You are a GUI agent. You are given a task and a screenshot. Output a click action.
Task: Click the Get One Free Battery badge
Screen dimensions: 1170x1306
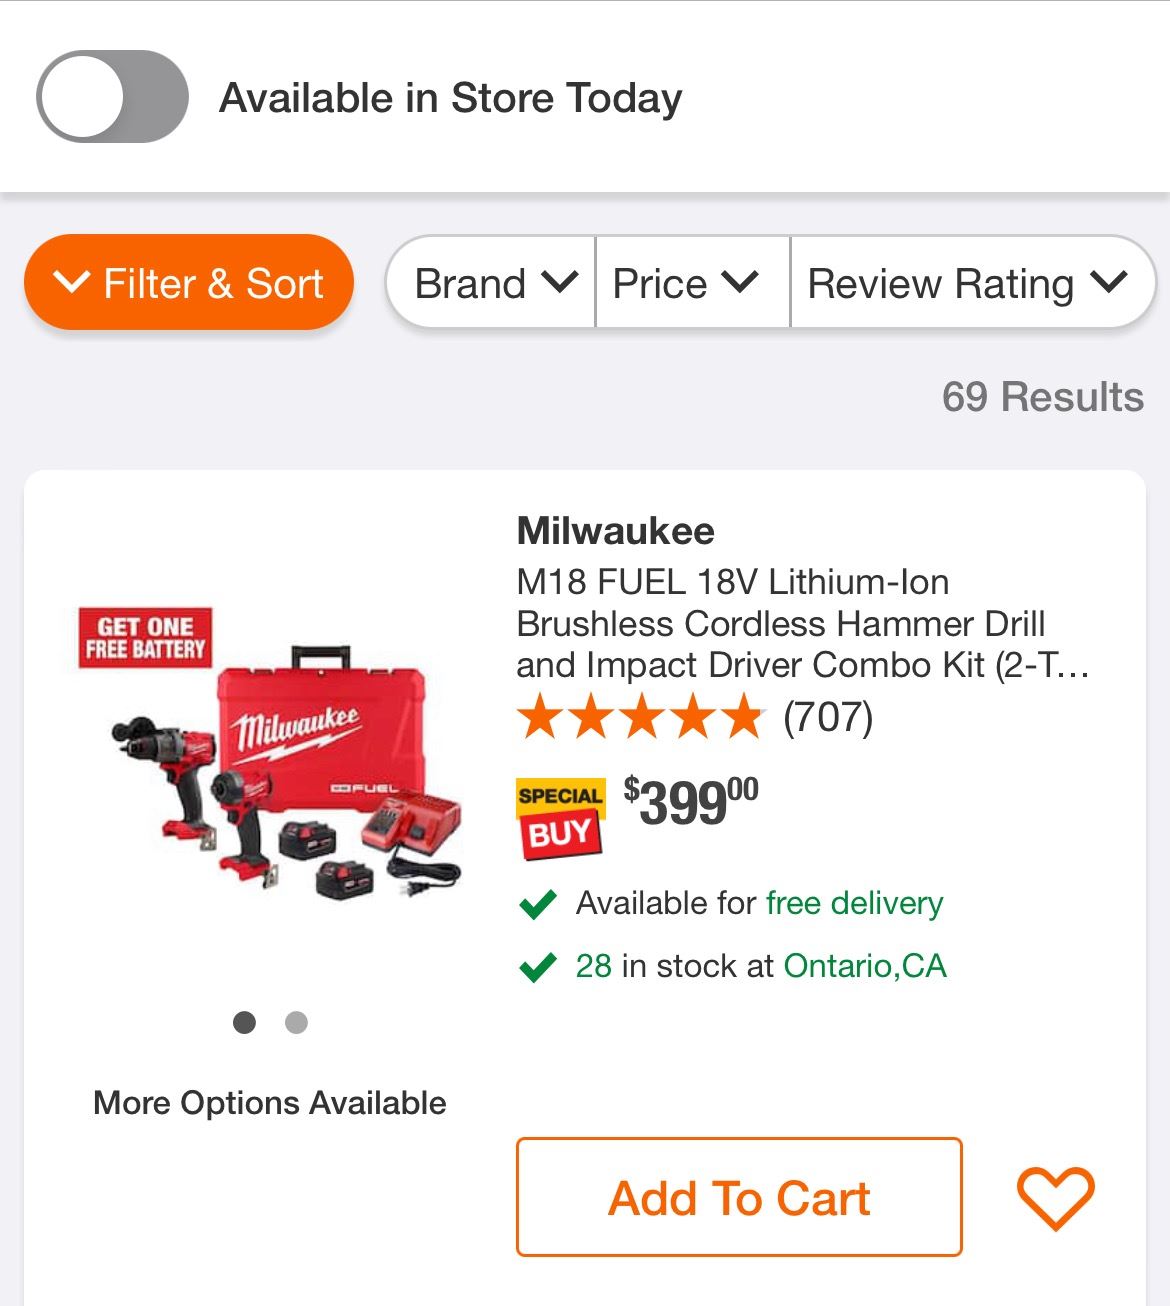click(x=146, y=638)
